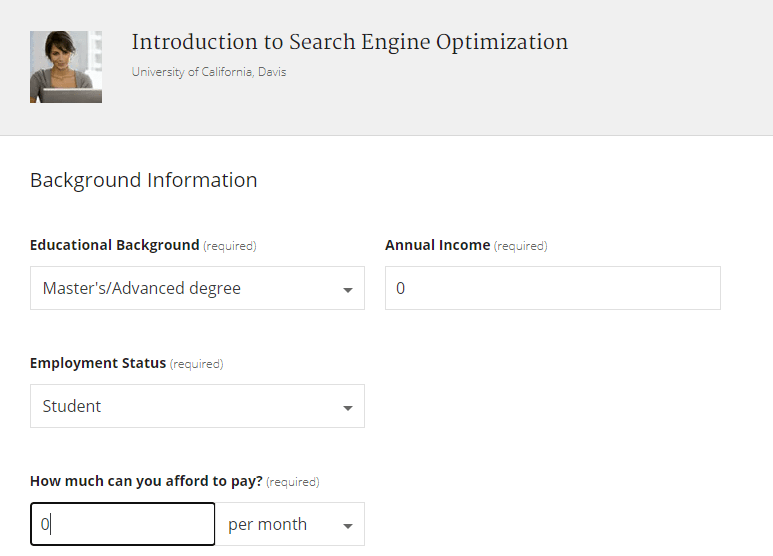Click the arrow icon of Educational Background dropdown
Screen dimensions: 773x556
point(348,290)
